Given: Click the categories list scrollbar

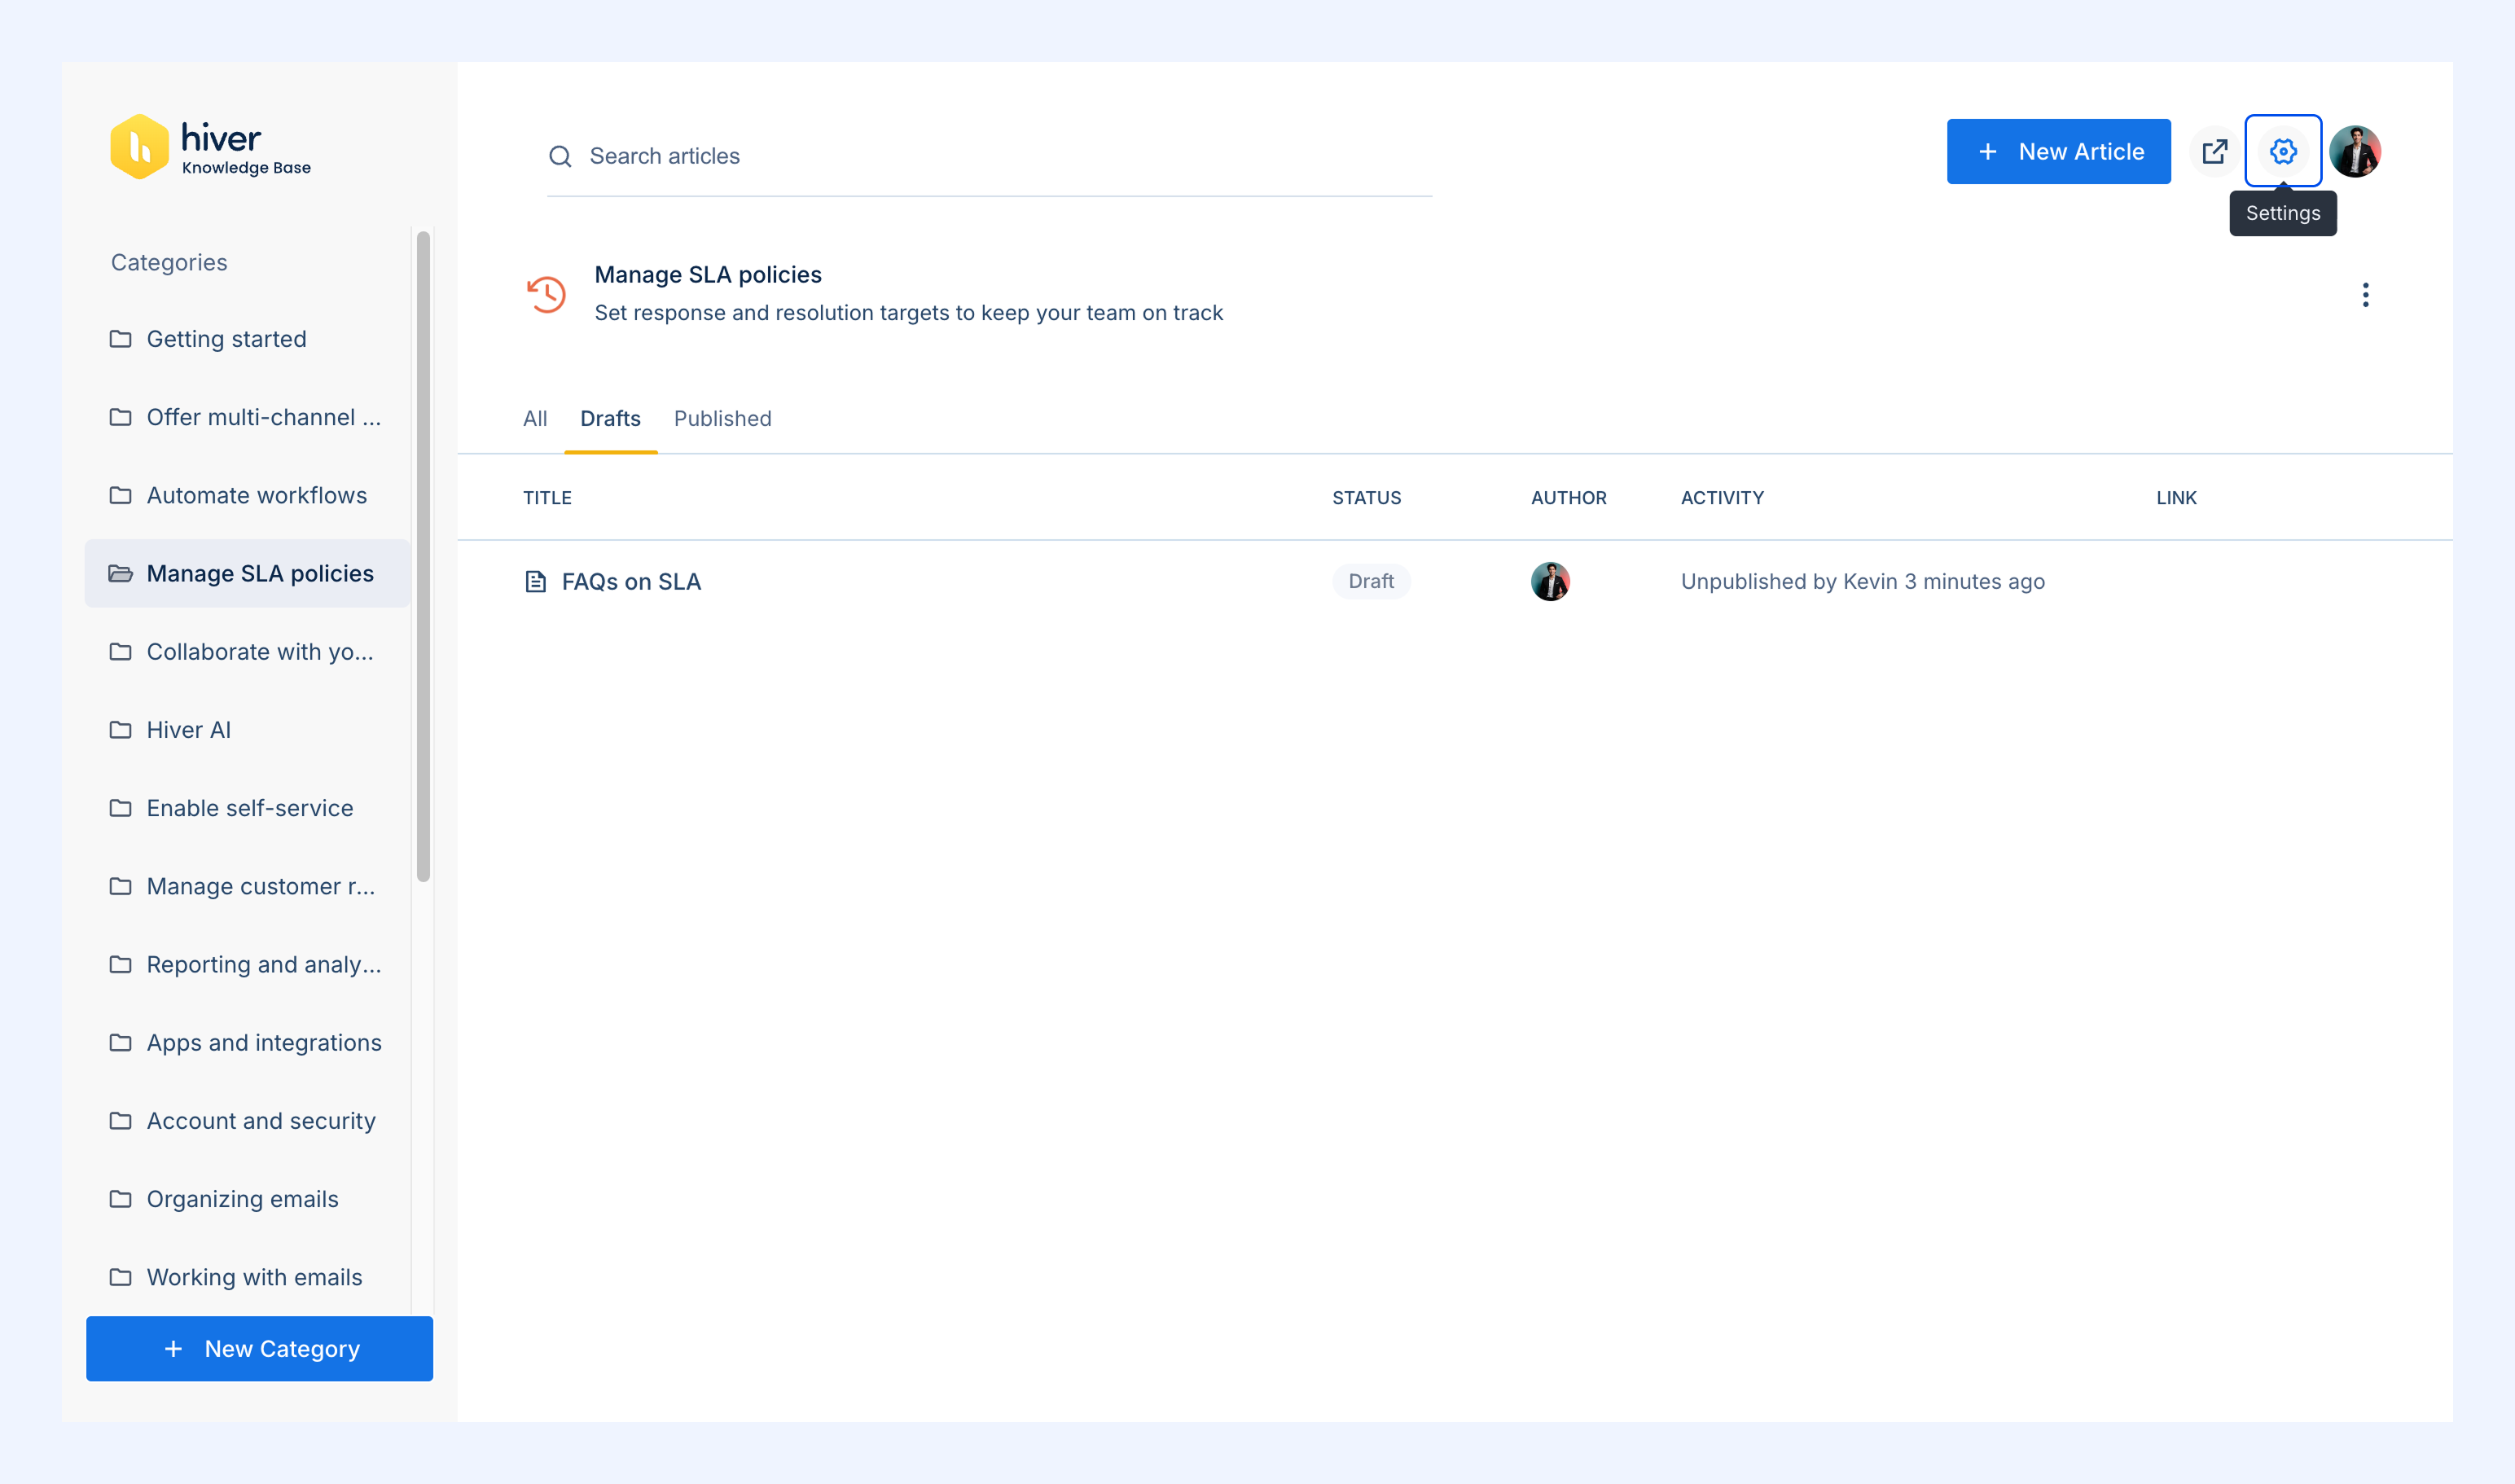Looking at the screenshot, I should 423,556.
